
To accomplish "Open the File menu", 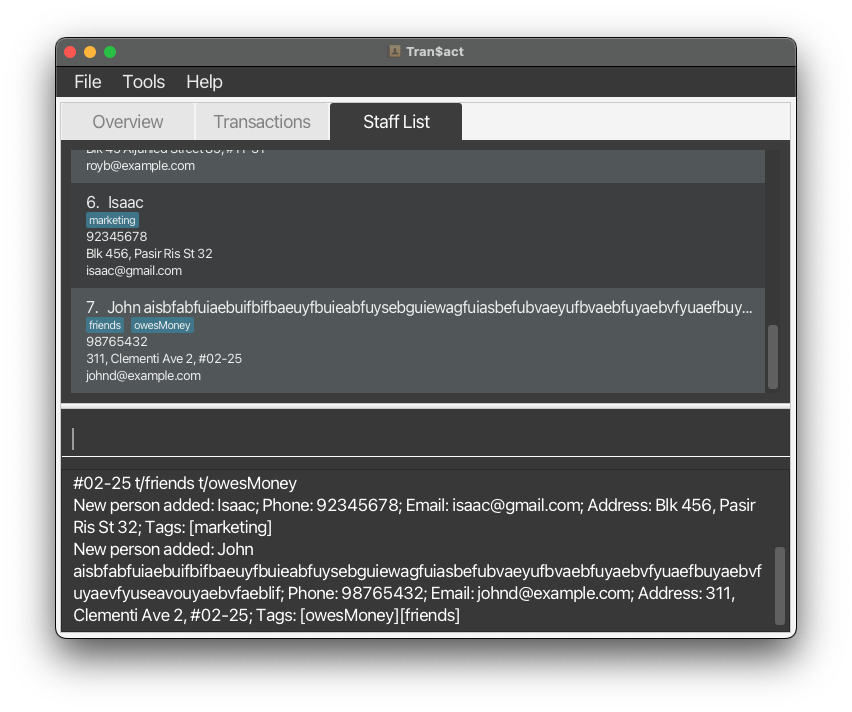I will pyautogui.click(x=87, y=82).
